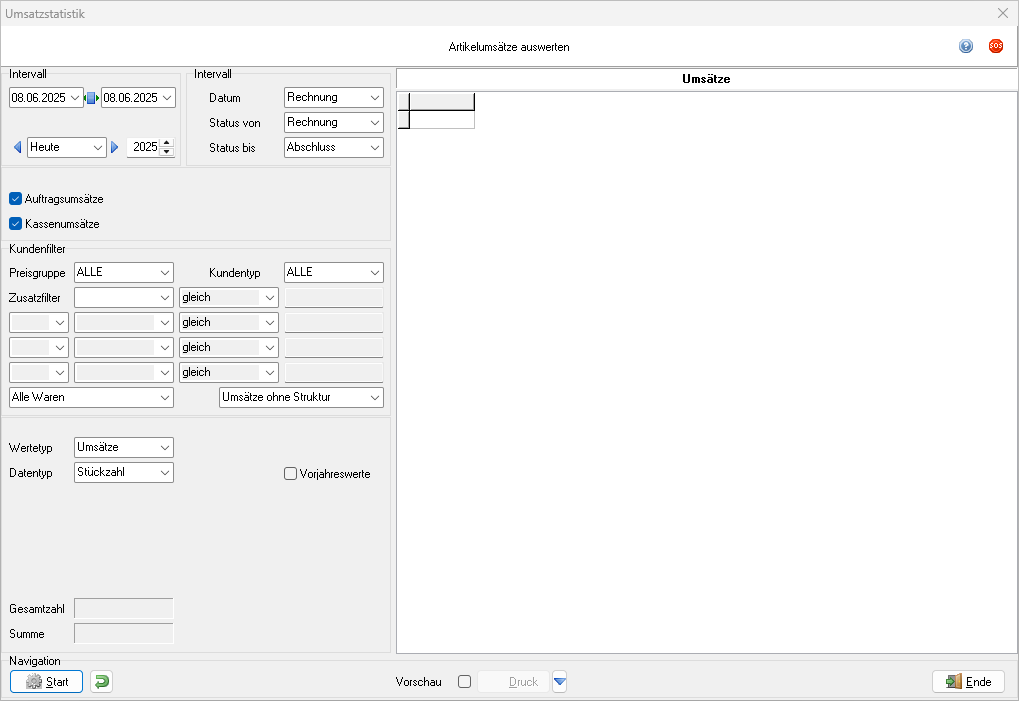Expand the Status bis Abschluss dropdown
This screenshot has height=701, width=1019.
point(374,148)
